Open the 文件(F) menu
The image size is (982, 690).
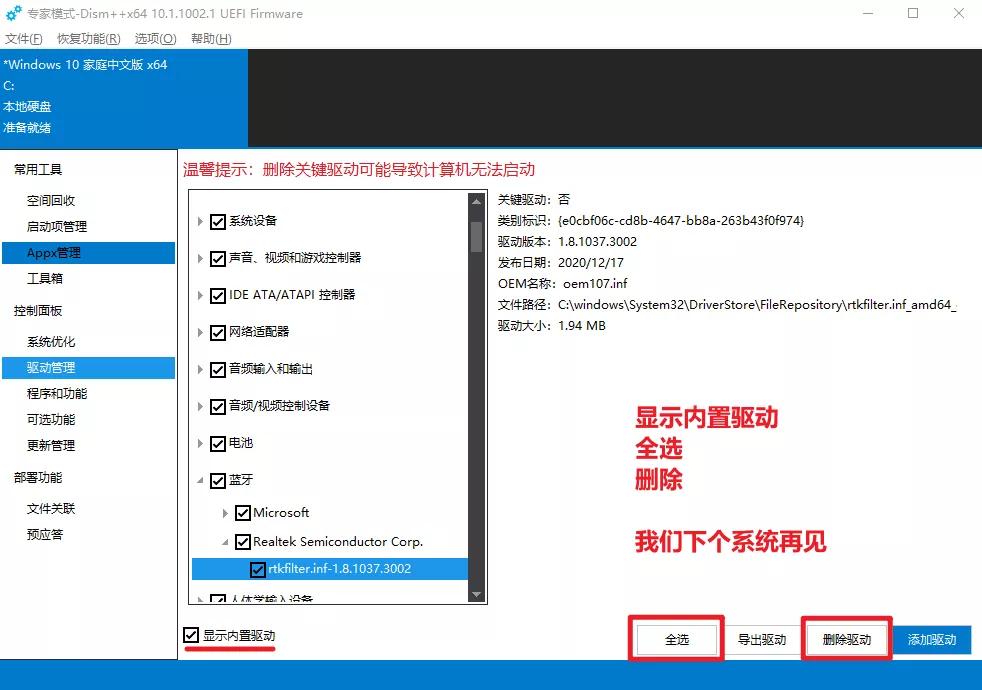[x=23, y=38]
